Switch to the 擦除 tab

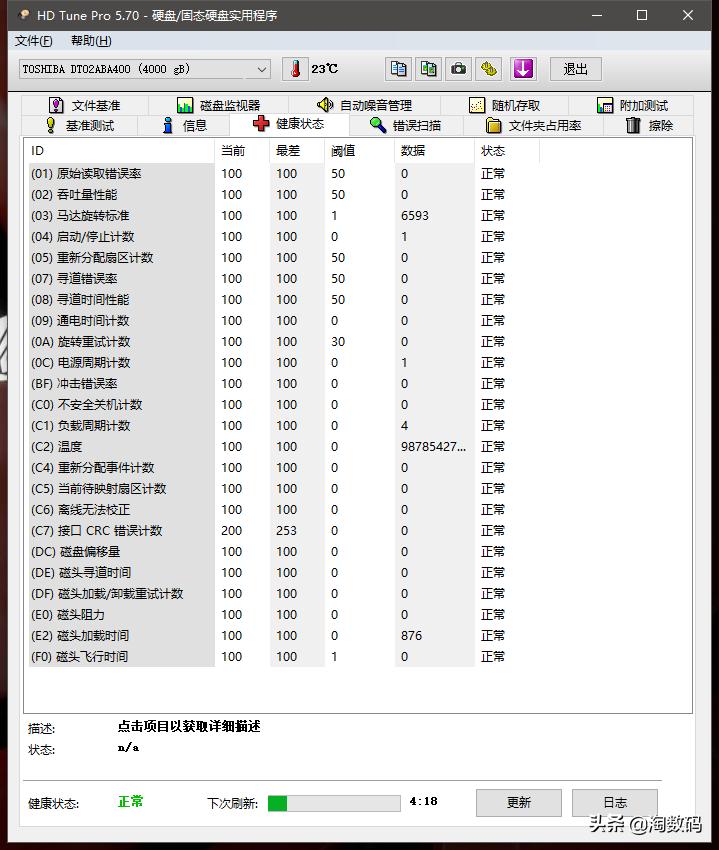[x=649, y=126]
